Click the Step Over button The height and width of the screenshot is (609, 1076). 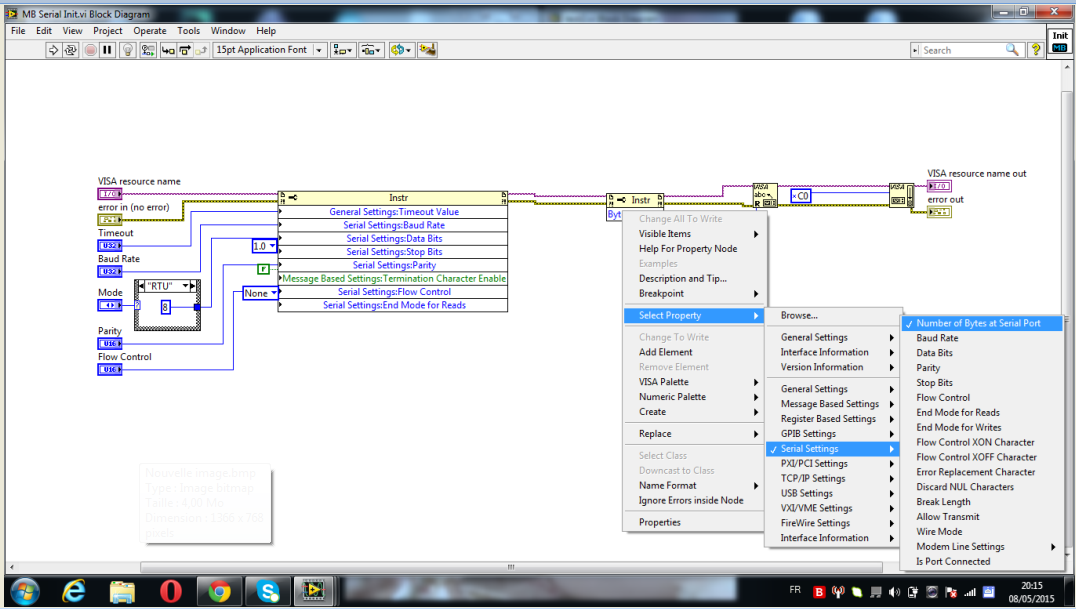pyautogui.click(x=185, y=49)
